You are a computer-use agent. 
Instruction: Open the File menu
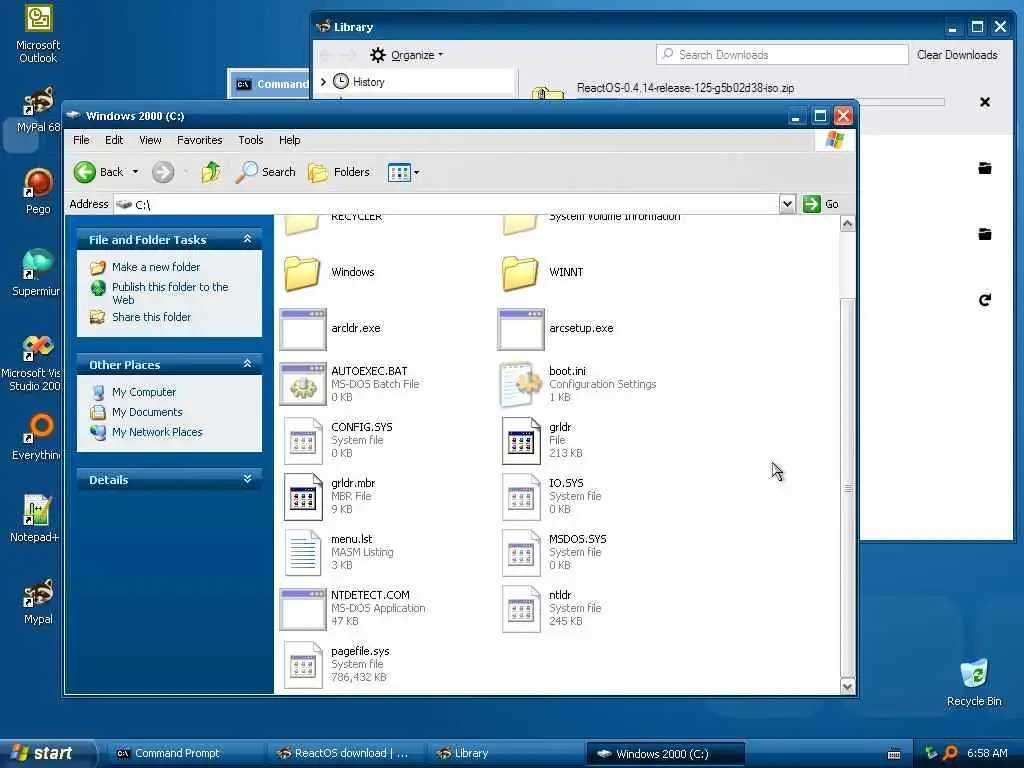point(81,140)
